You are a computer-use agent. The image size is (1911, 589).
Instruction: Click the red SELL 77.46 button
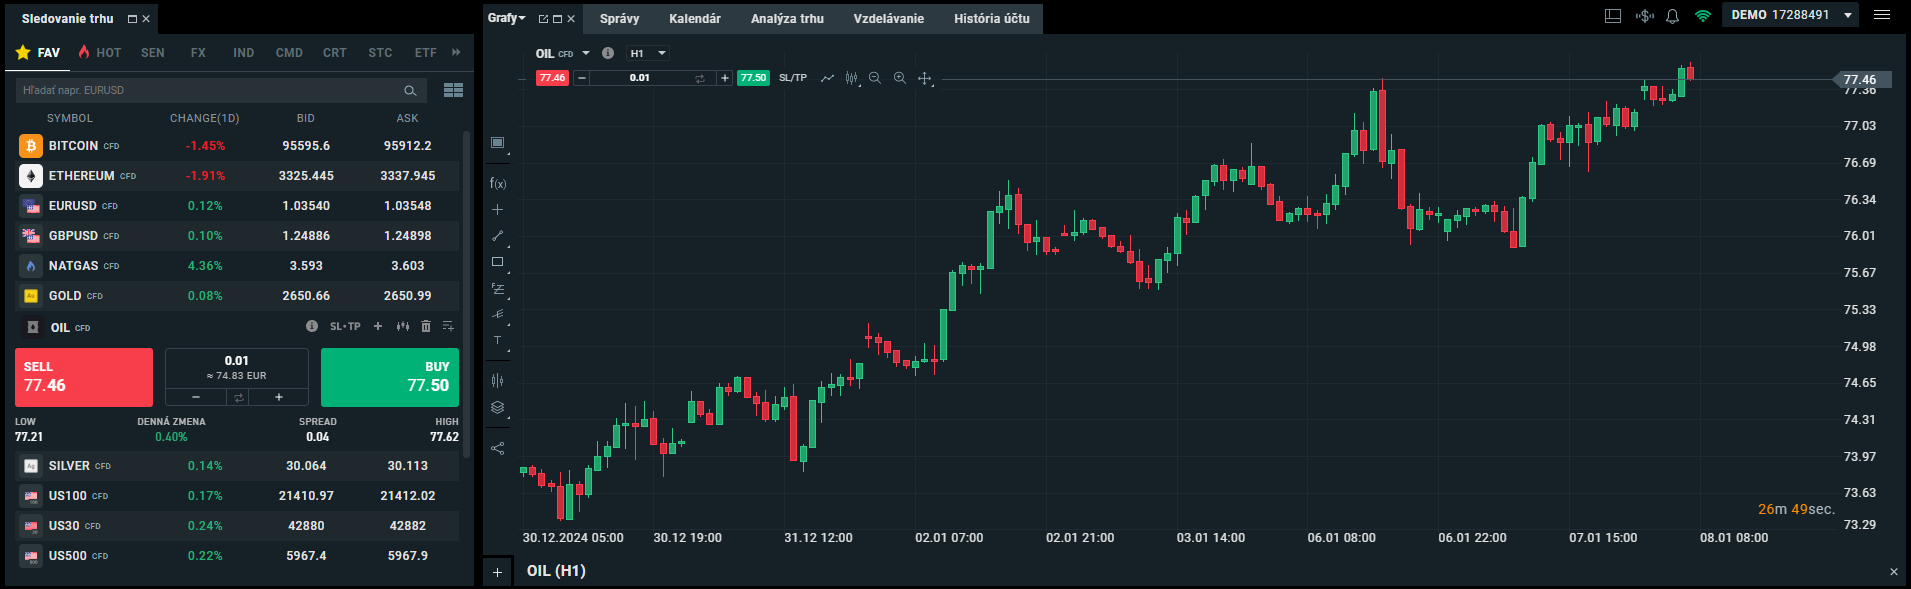pos(84,377)
